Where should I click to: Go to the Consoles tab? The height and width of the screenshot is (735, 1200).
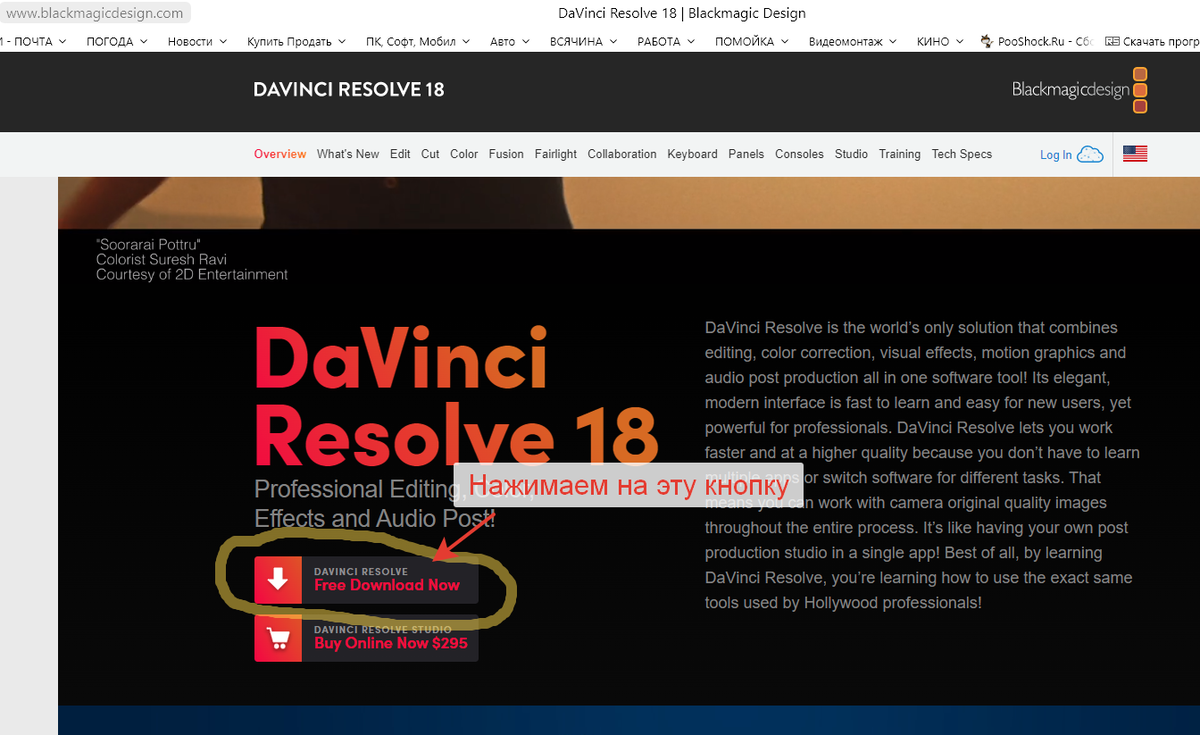tap(800, 154)
